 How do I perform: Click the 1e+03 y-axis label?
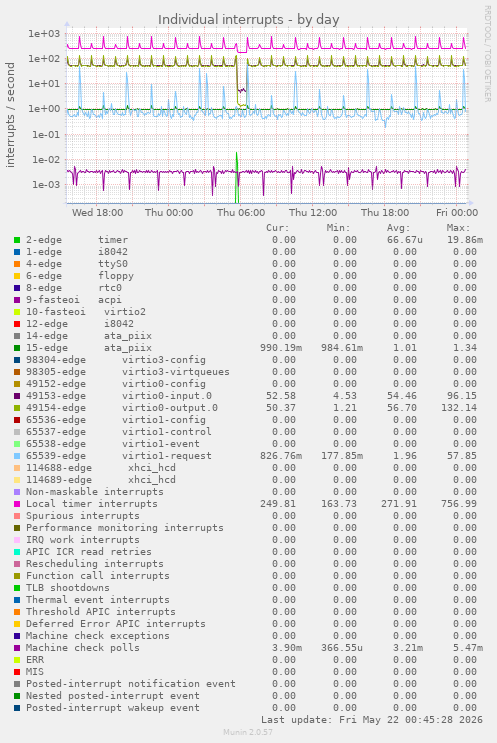(x=45, y=34)
